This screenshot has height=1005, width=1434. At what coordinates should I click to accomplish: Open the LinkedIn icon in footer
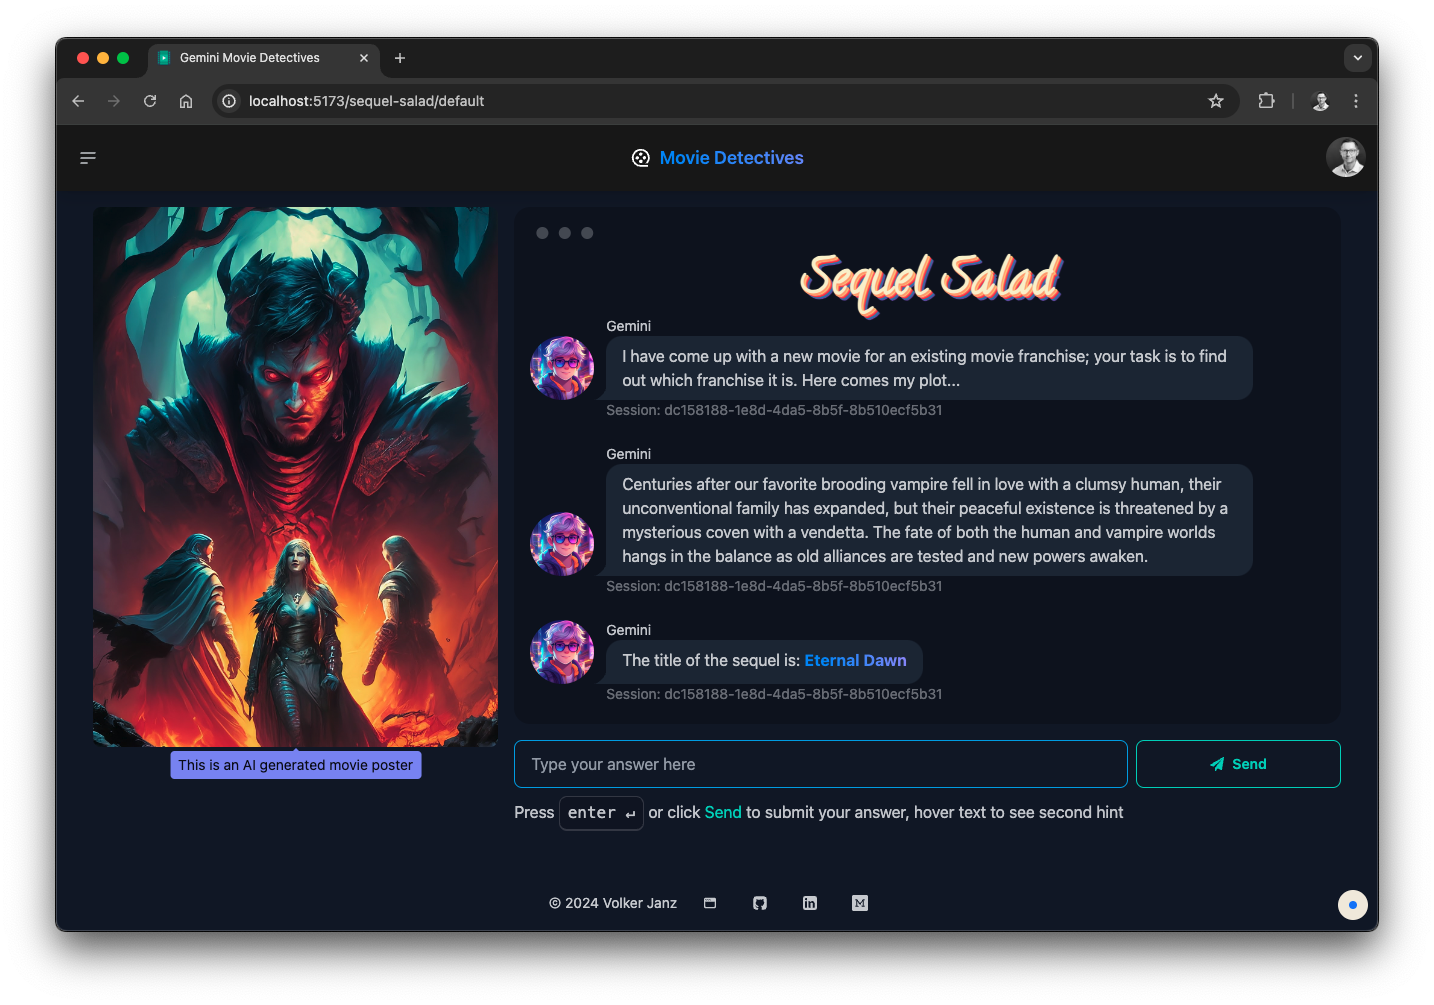pos(810,903)
